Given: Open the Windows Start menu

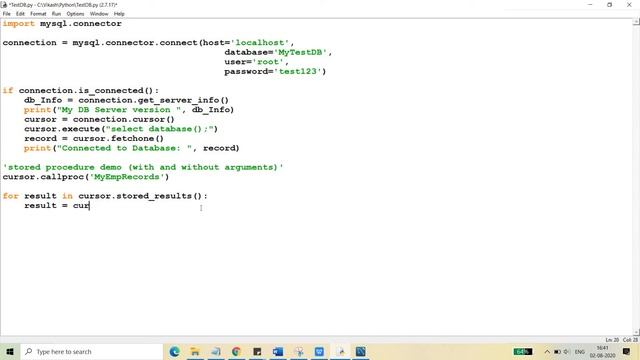Looking at the screenshot, I should 10,351.
